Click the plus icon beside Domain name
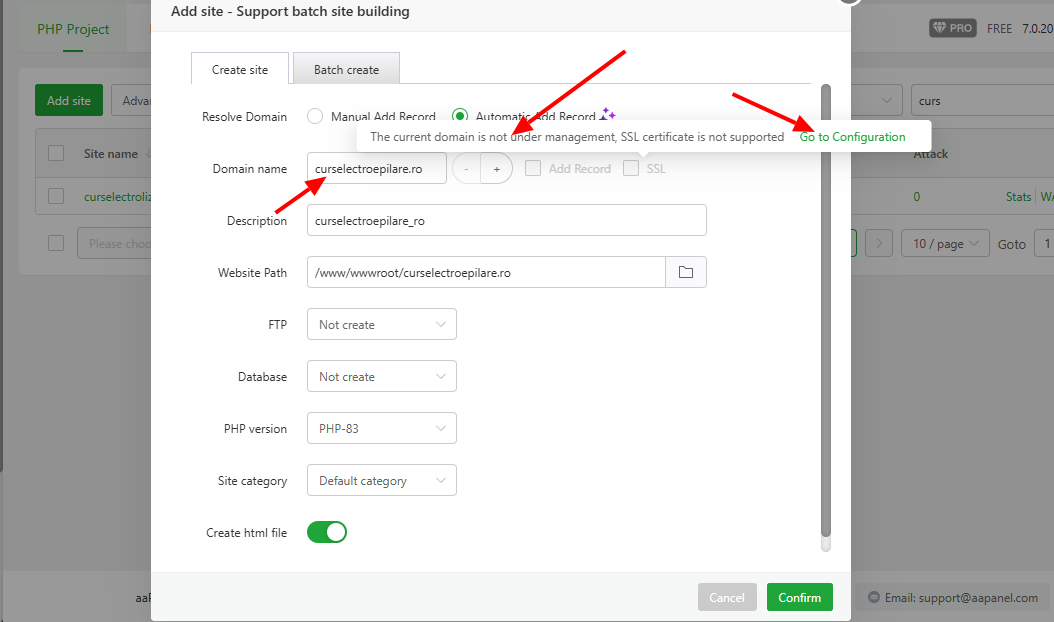The image size is (1054, 622). 496,169
